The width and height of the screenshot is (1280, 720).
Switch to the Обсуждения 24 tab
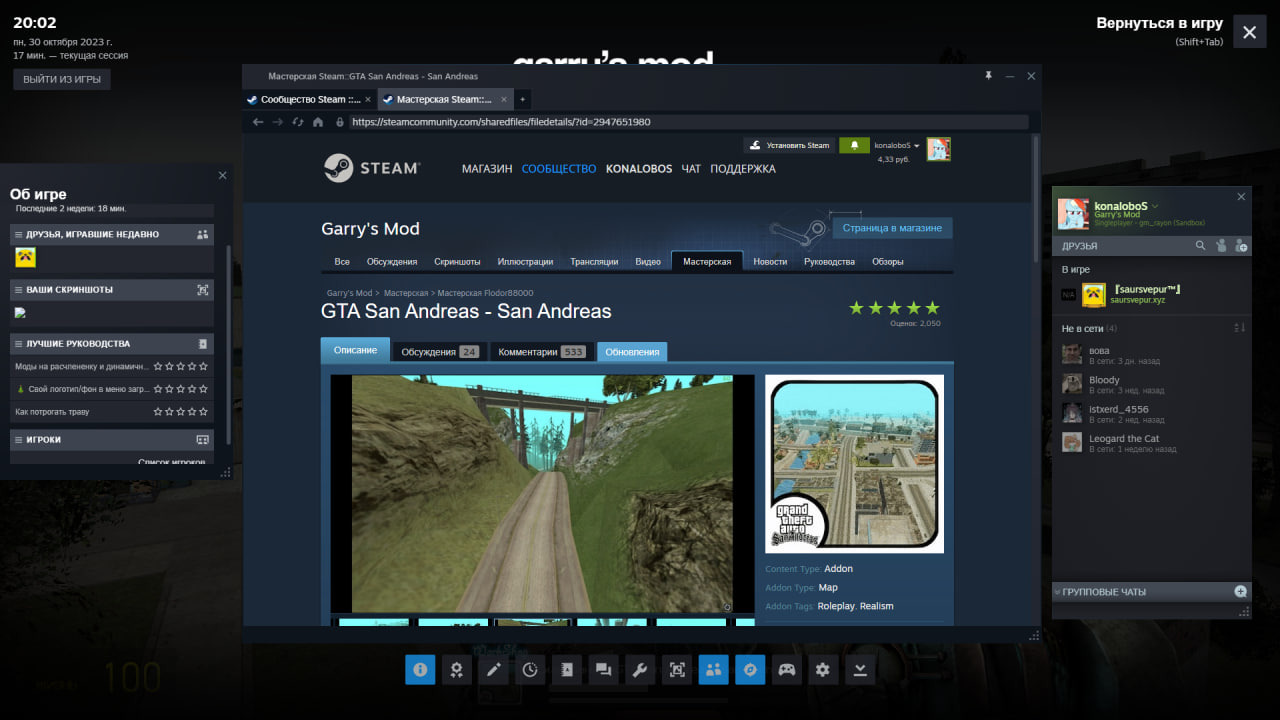coord(439,352)
